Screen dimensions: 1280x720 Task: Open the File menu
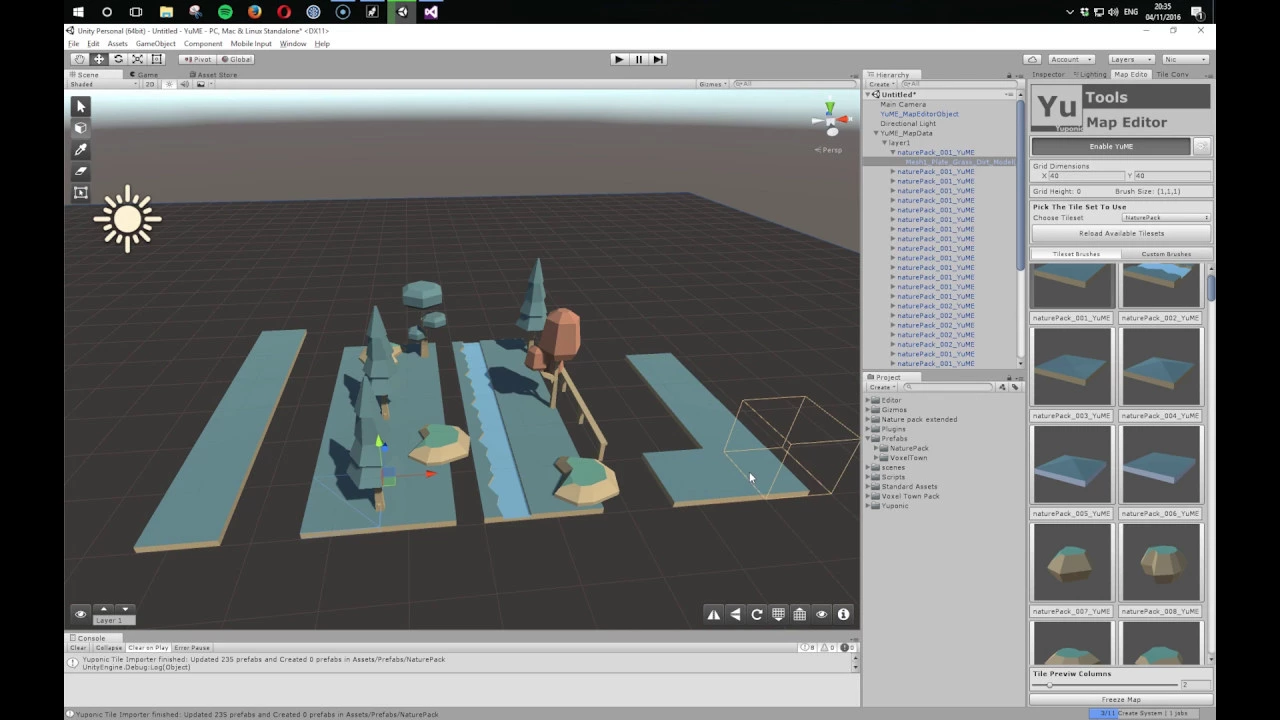[73, 44]
